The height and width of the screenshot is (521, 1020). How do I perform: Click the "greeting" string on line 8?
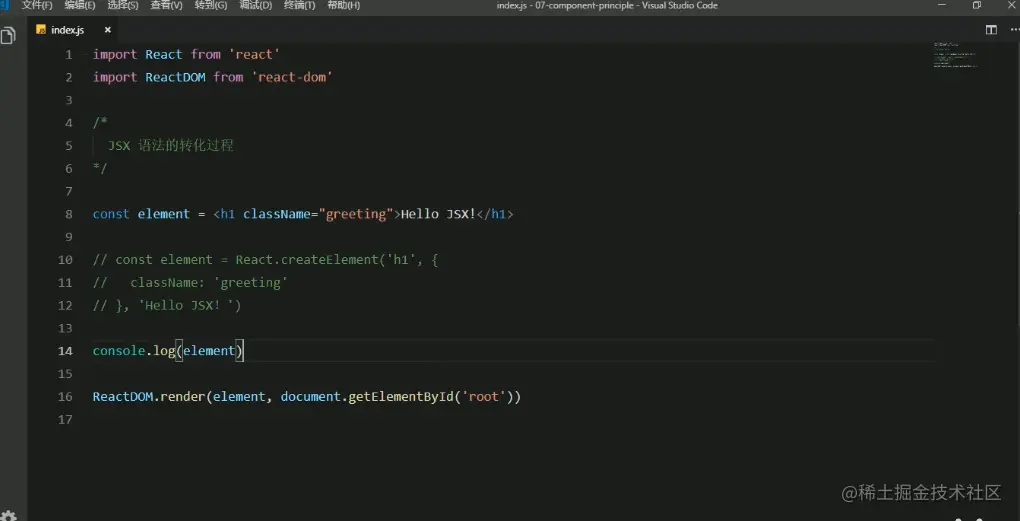tap(356, 214)
